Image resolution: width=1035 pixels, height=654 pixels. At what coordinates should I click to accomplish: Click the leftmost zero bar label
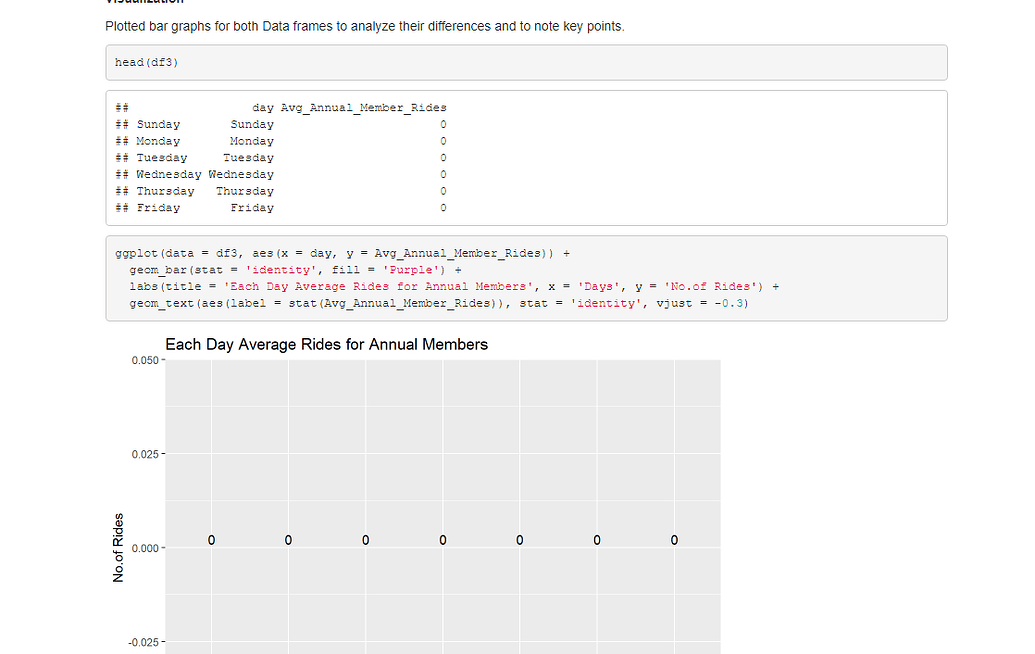click(210, 540)
